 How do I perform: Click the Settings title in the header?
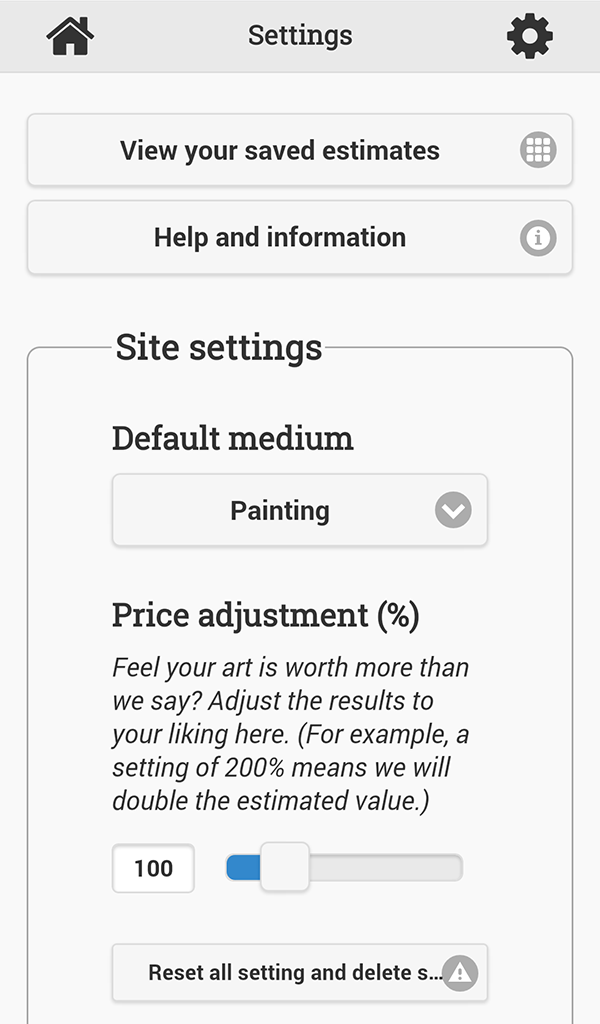click(300, 34)
